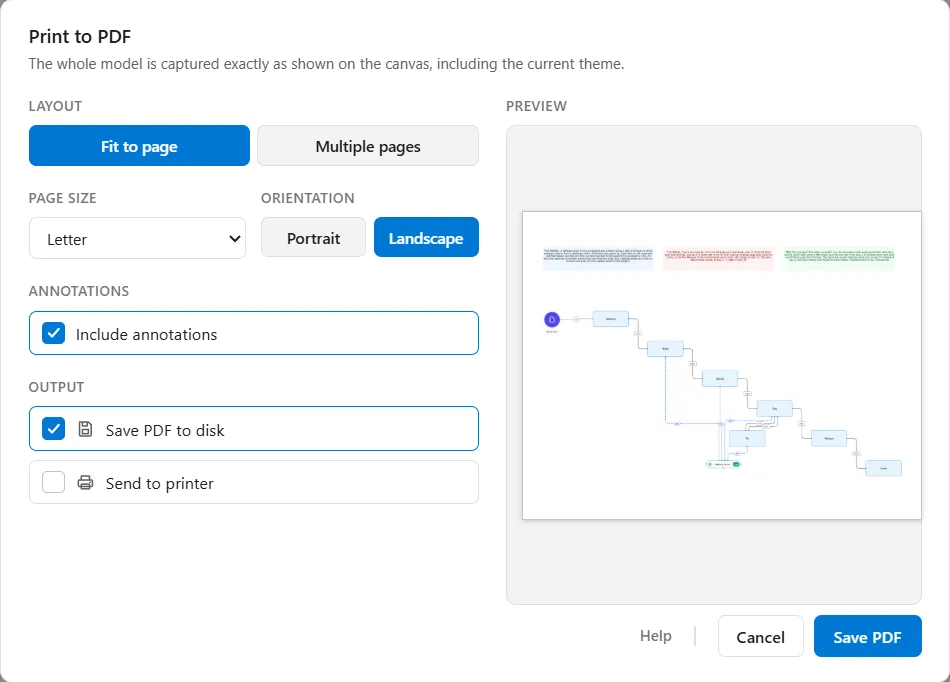Image resolution: width=950 pixels, height=682 pixels.
Task: Open the Help link
Action: [656, 636]
